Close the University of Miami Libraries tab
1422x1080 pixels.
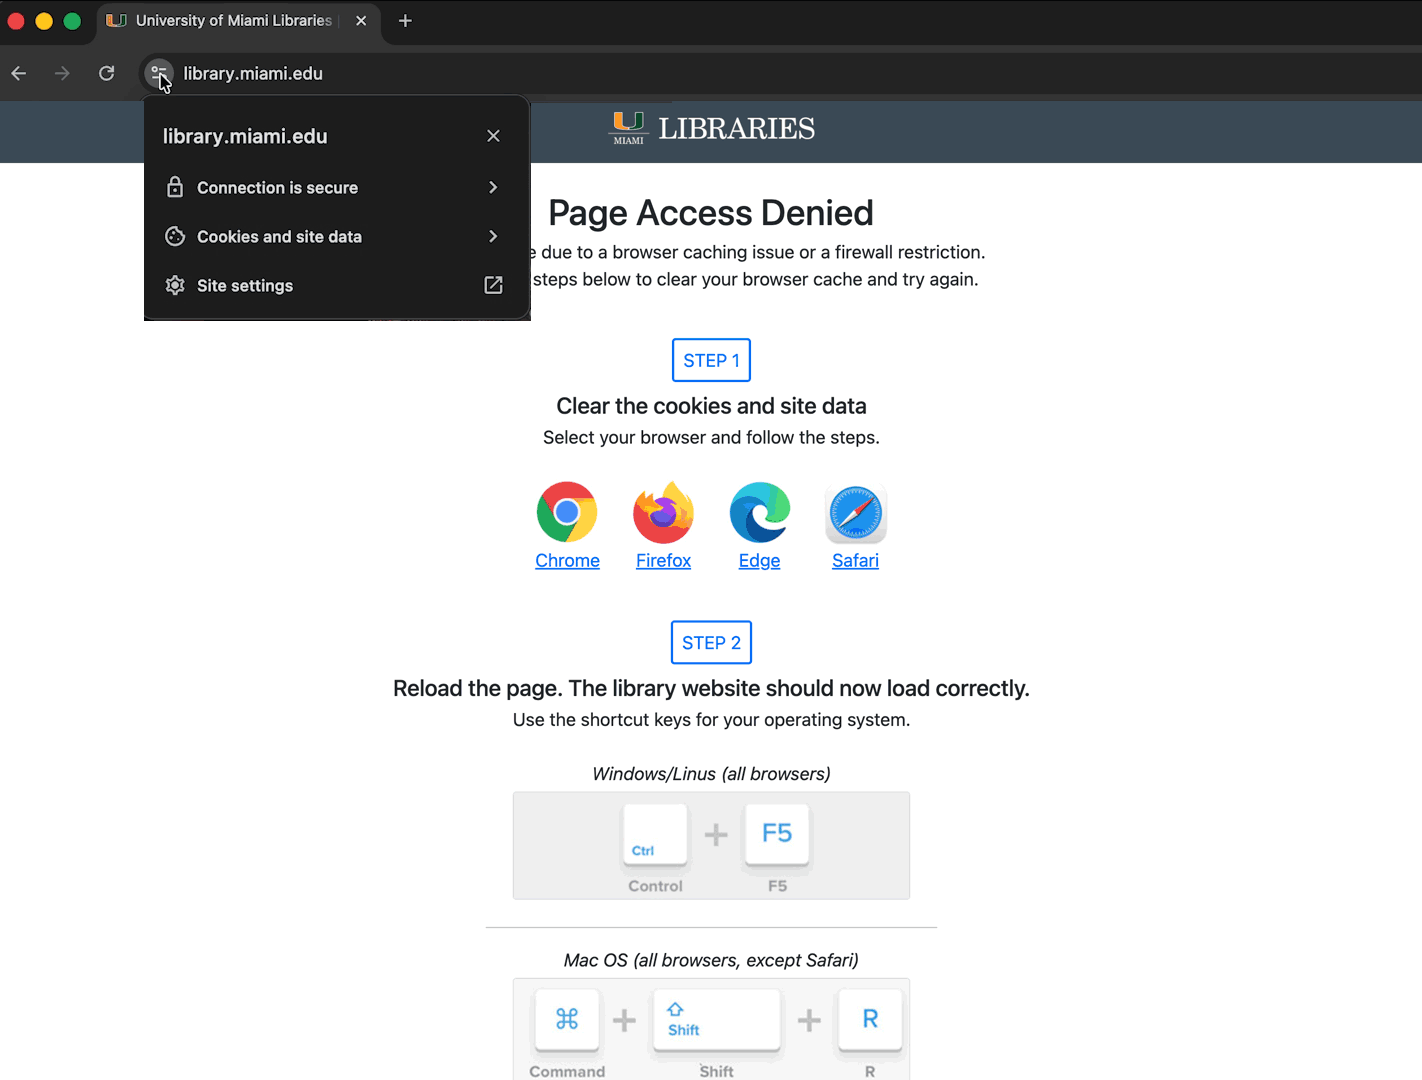tap(361, 20)
